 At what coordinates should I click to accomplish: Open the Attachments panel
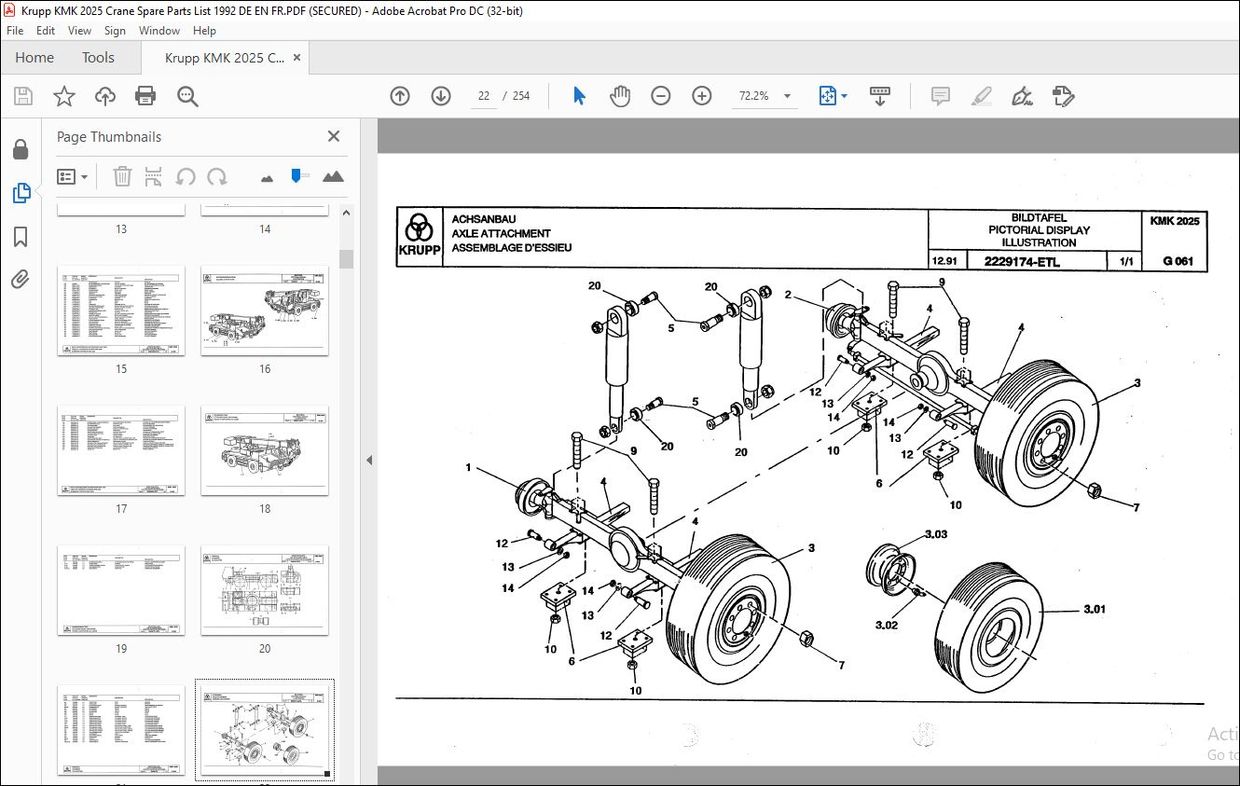(x=21, y=280)
